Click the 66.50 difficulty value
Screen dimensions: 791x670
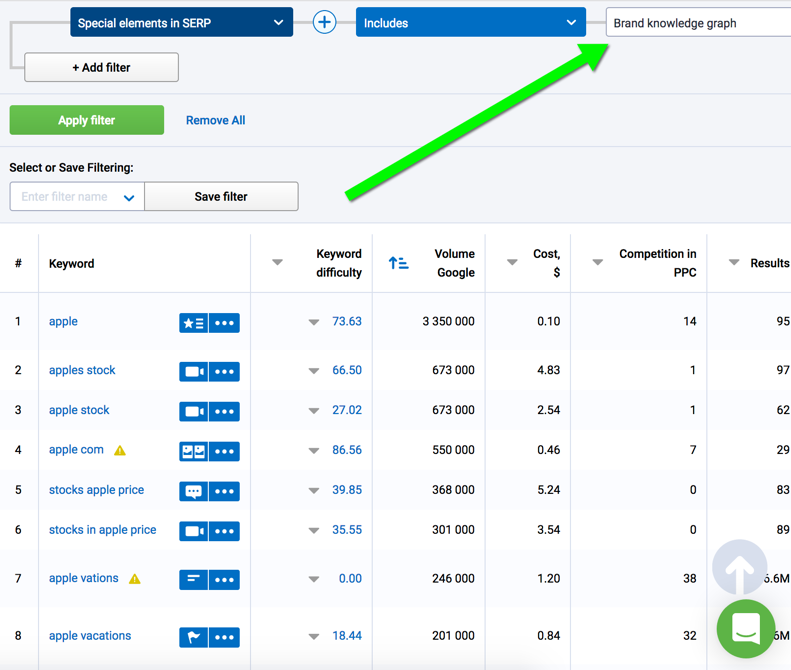pyautogui.click(x=347, y=370)
